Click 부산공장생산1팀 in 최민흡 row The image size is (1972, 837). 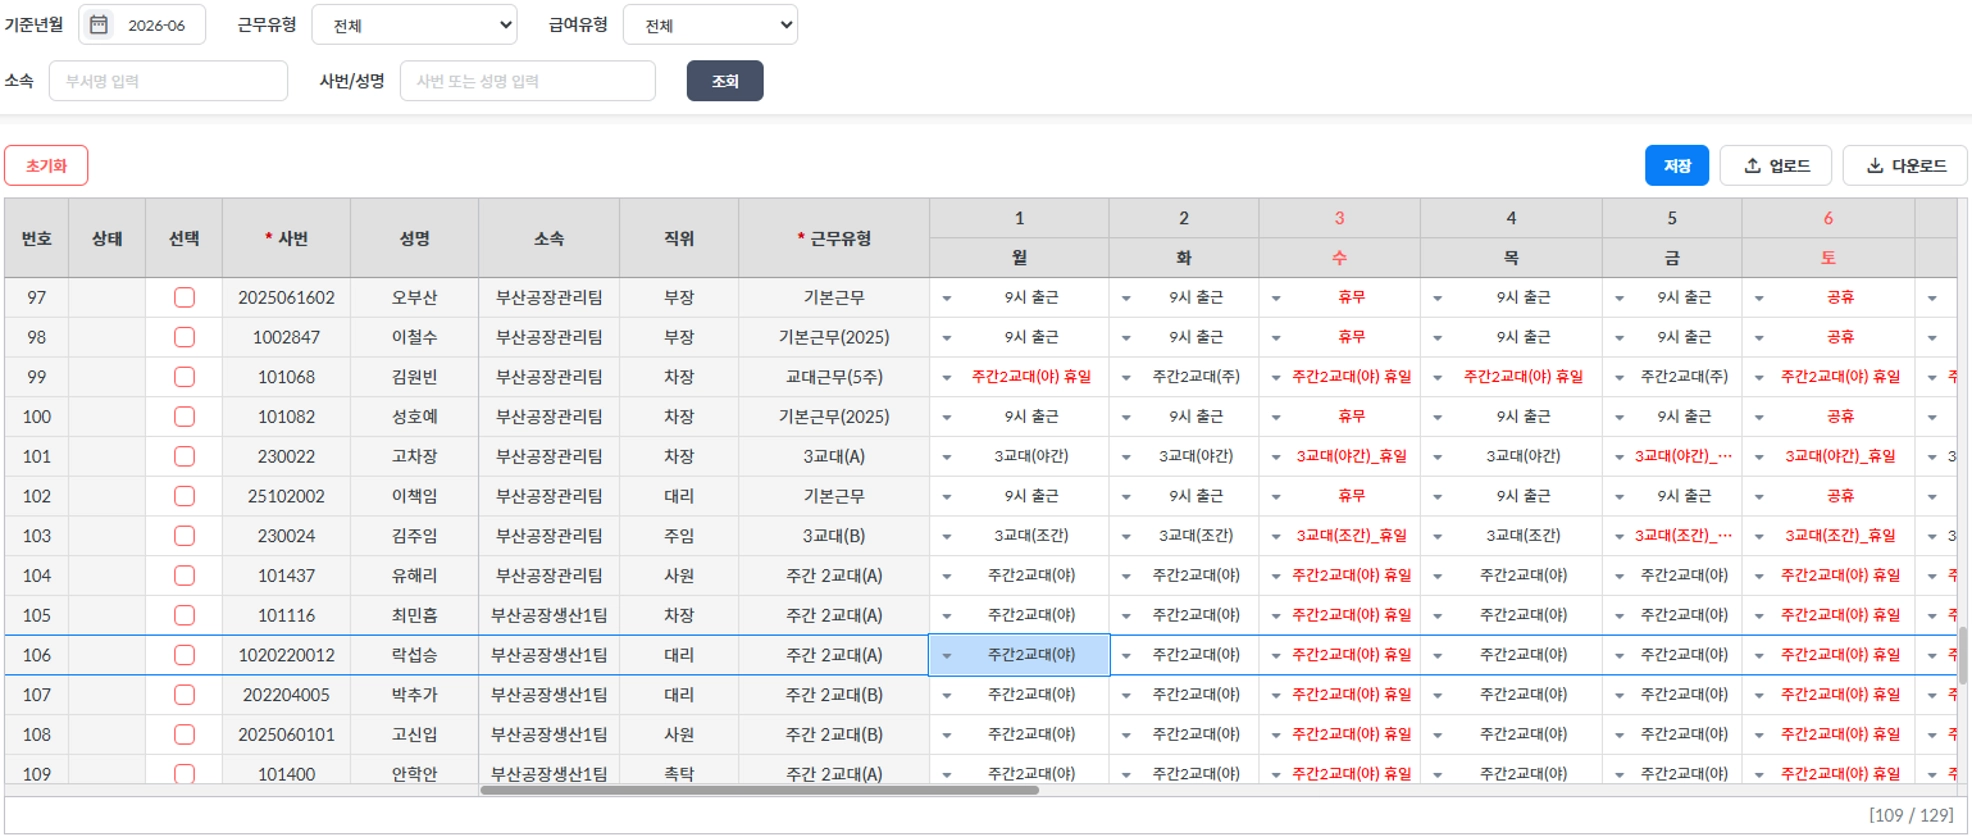tap(549, 615)
